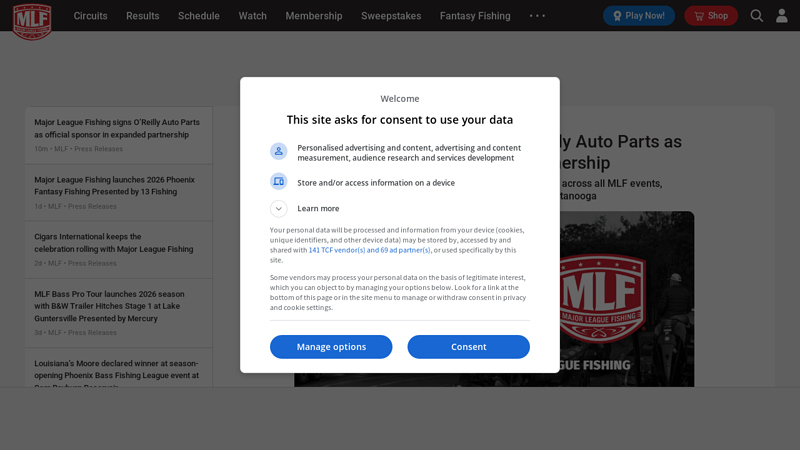Go to the Schedule menu item

pos(199,16)
